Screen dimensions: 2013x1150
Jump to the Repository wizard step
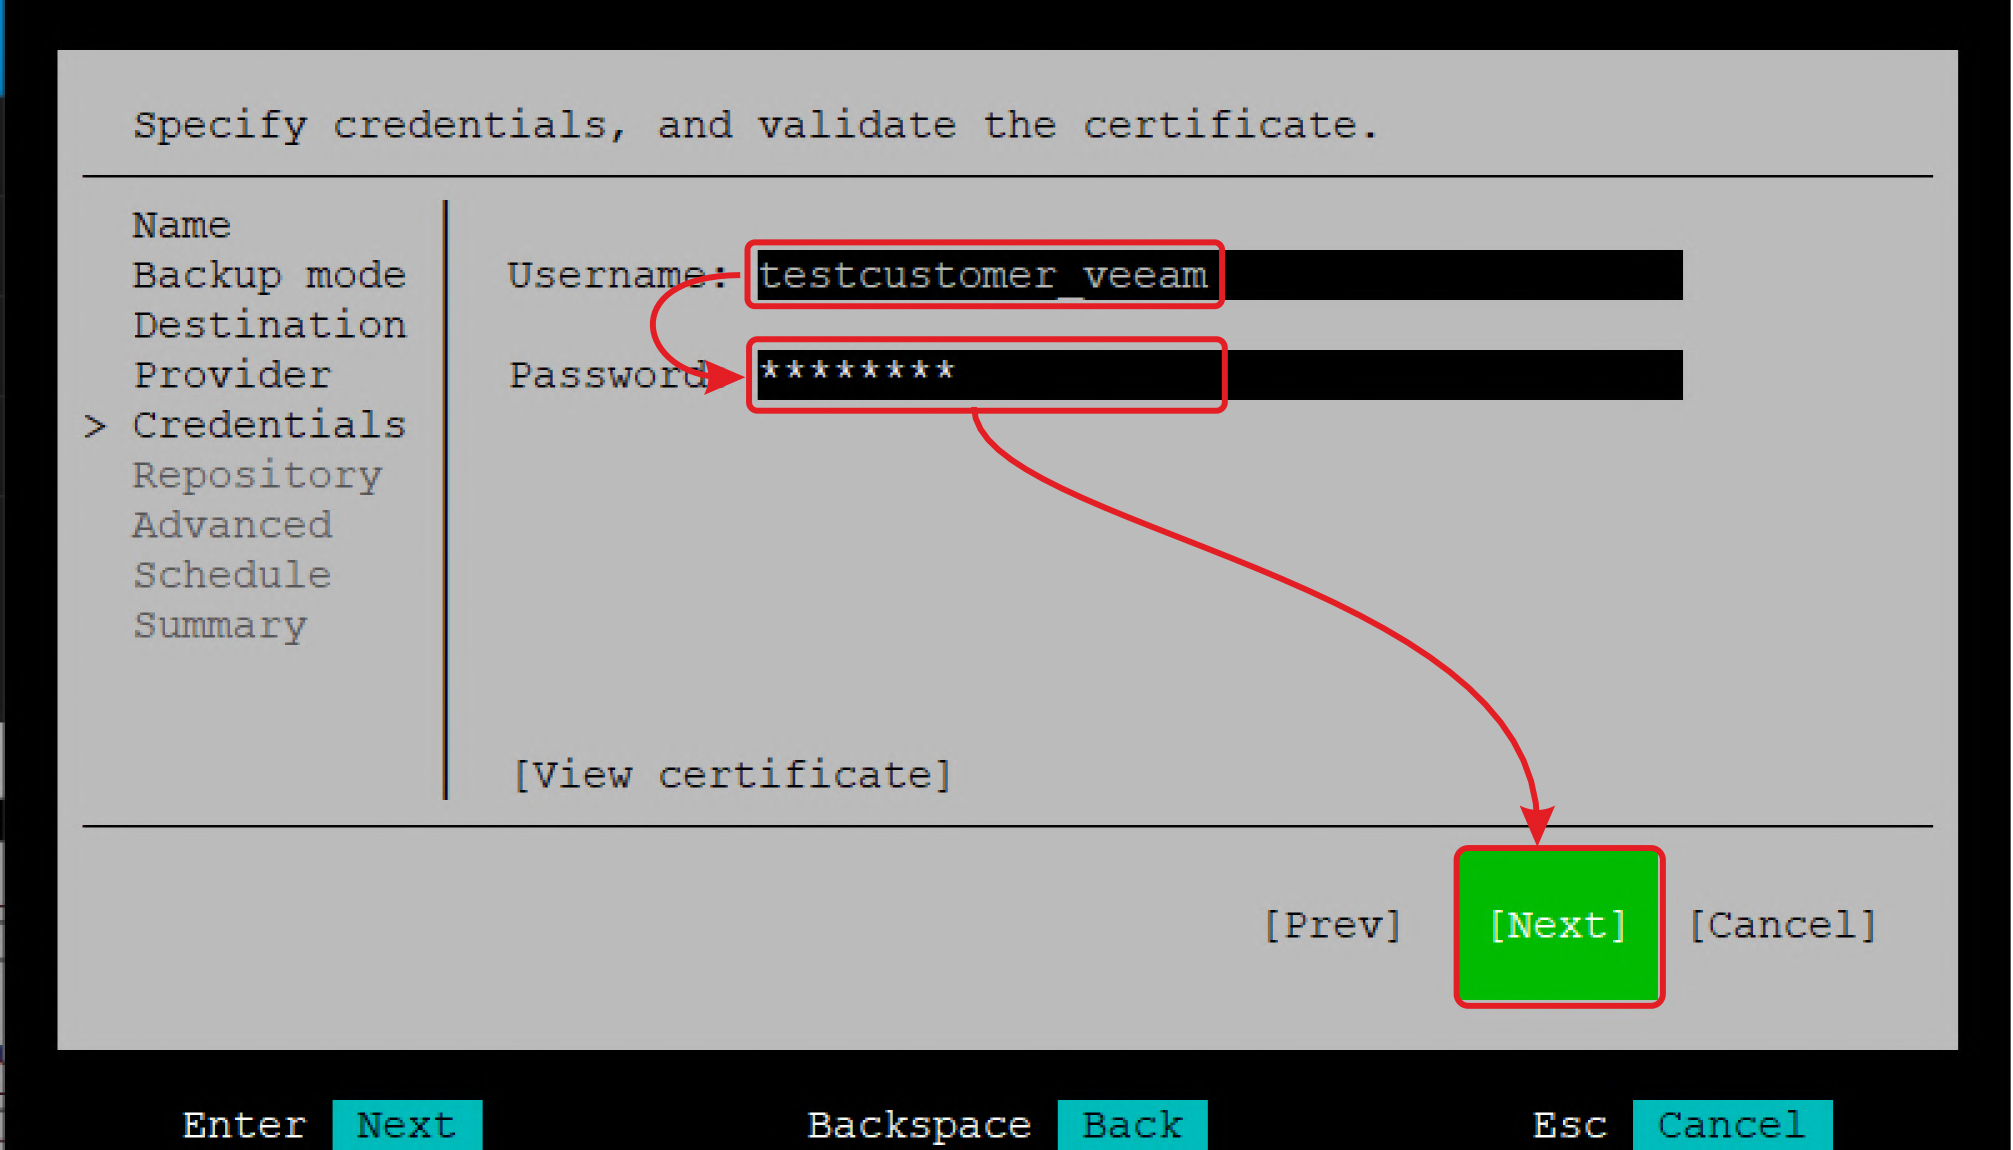pos(257,475)
